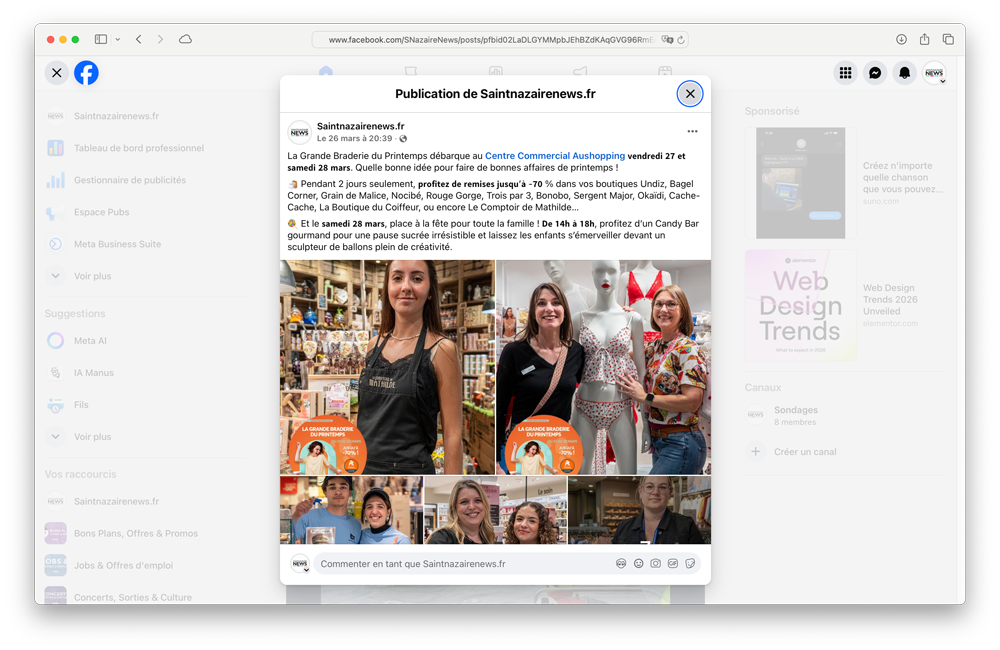Viewport: 1000px width, 650px height.
Task: Expand Safari sidebar options chevron
Action: click(118, 39)
